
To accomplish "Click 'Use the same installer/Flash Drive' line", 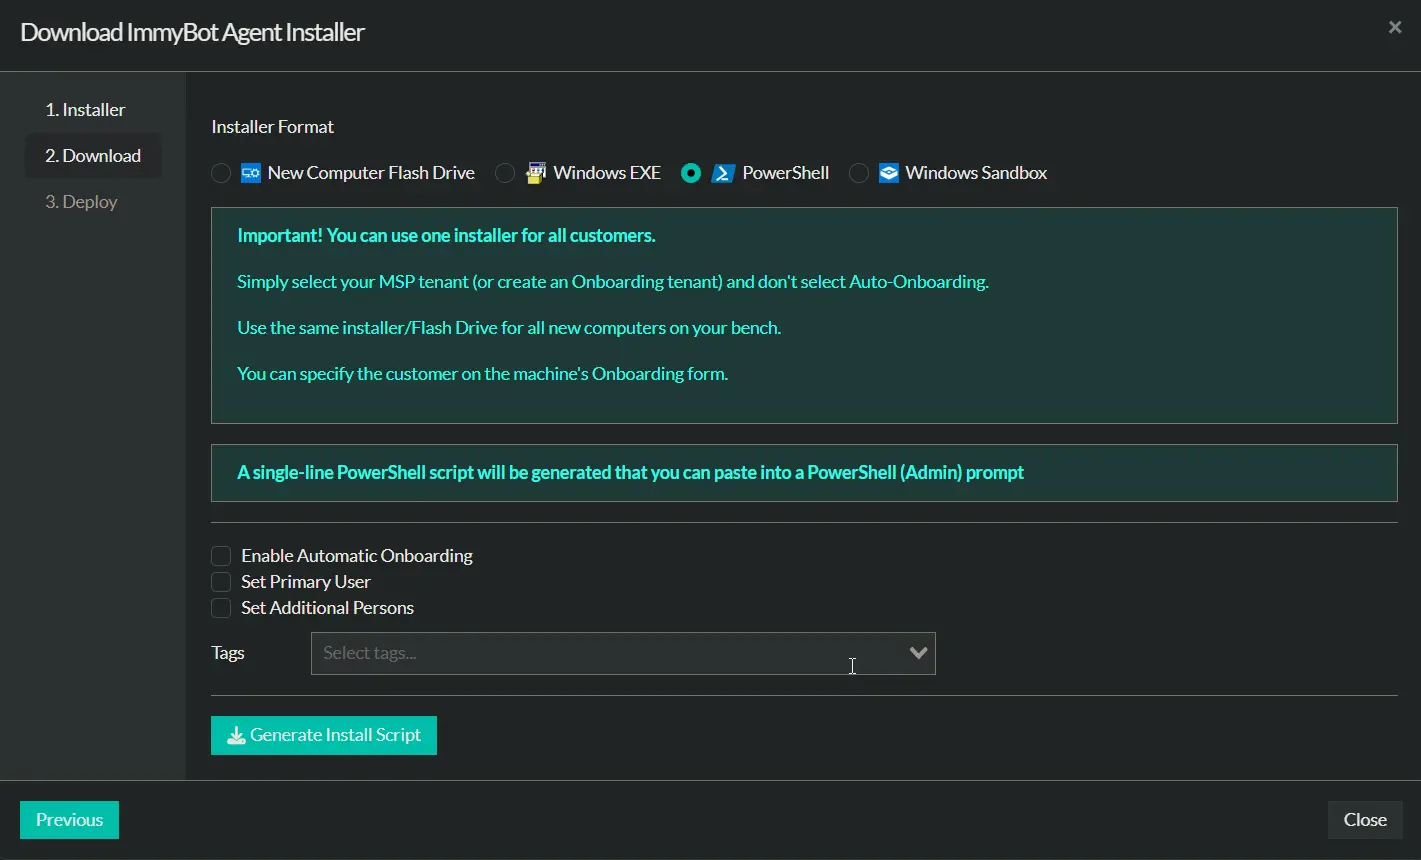I will pos(509,328).
